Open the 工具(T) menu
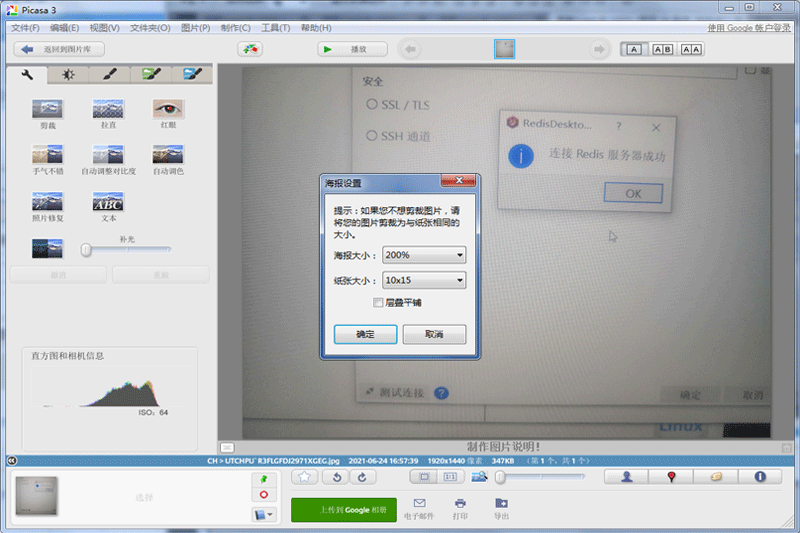The height and width of the screenshot is (533, 800). [276, 28]
